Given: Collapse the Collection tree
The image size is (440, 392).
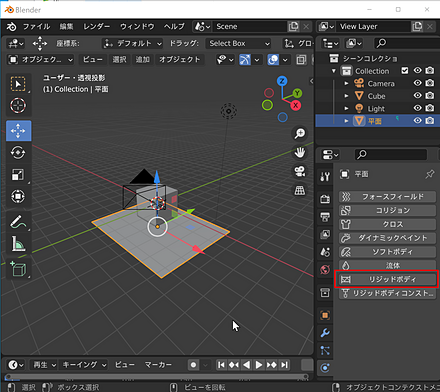Looking at the screenshot, I should (x=334, y=71).
